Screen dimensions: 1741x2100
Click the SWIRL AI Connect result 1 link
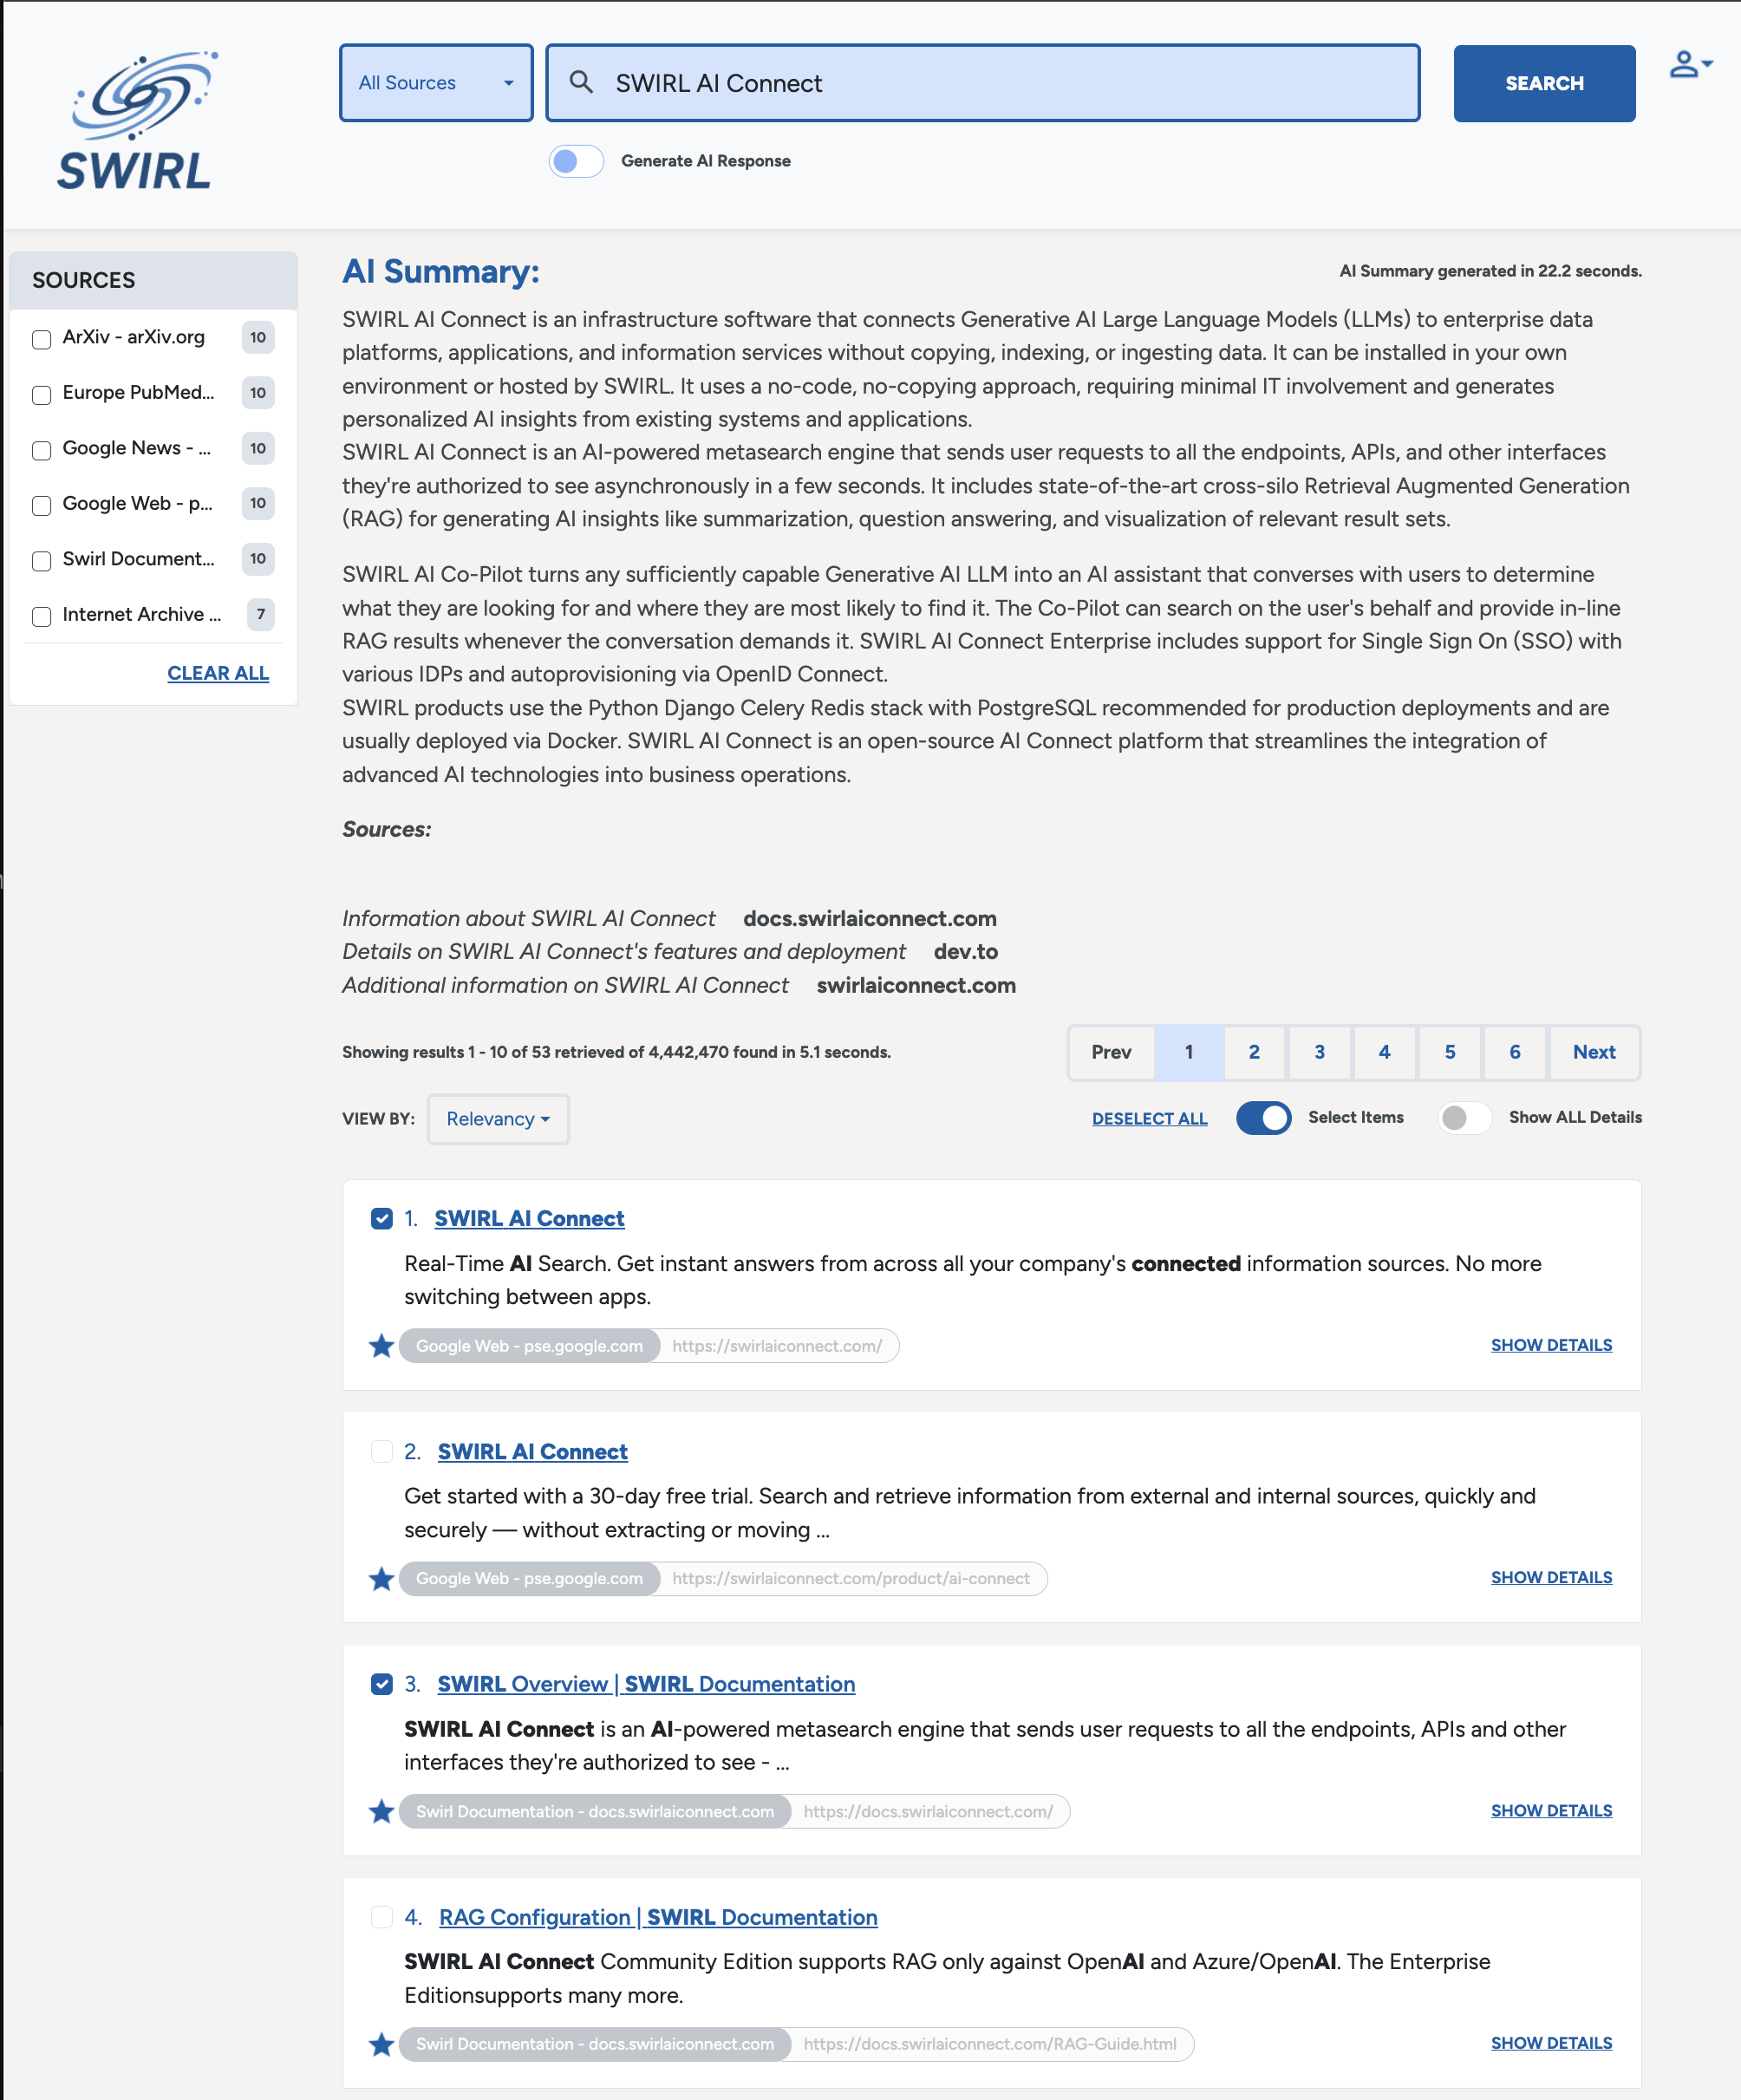click(x=532, y=1216)
